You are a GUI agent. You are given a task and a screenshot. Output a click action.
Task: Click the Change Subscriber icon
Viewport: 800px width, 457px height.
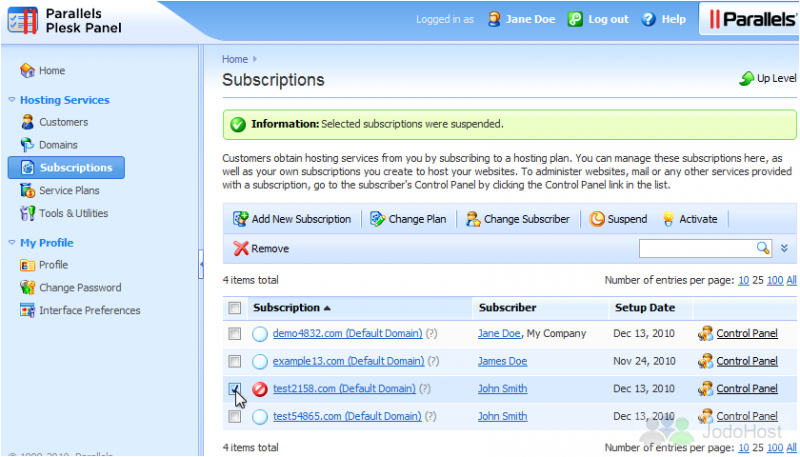tap(473, 219)
